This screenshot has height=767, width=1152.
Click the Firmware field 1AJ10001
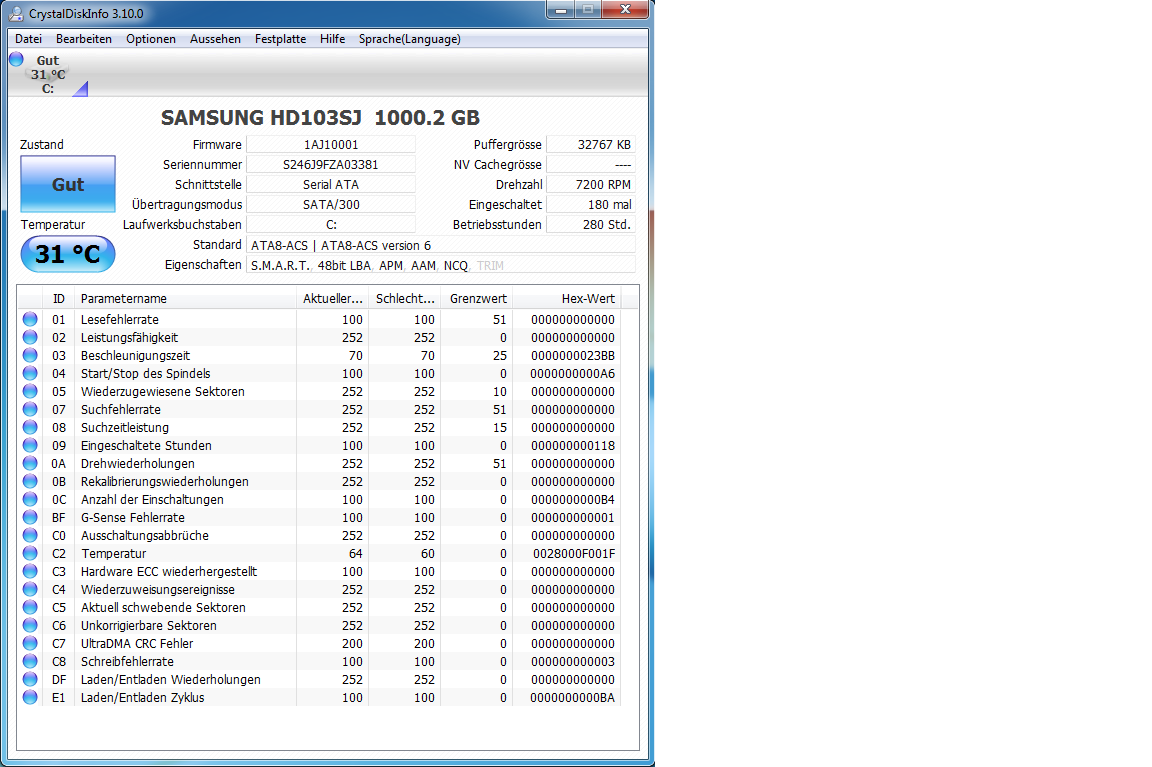331,145
